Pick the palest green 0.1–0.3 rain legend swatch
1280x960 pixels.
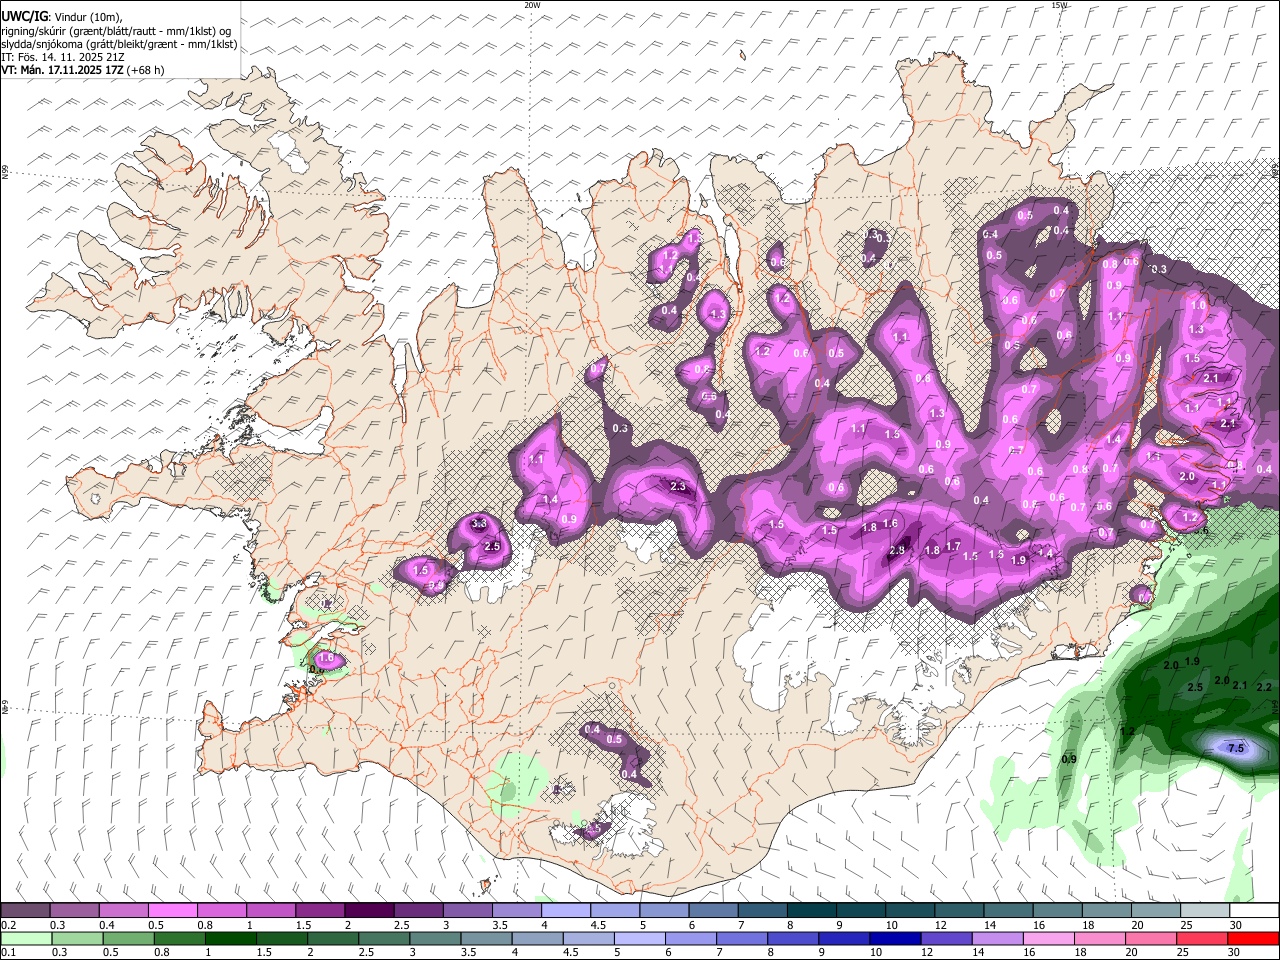click(27, 938)
